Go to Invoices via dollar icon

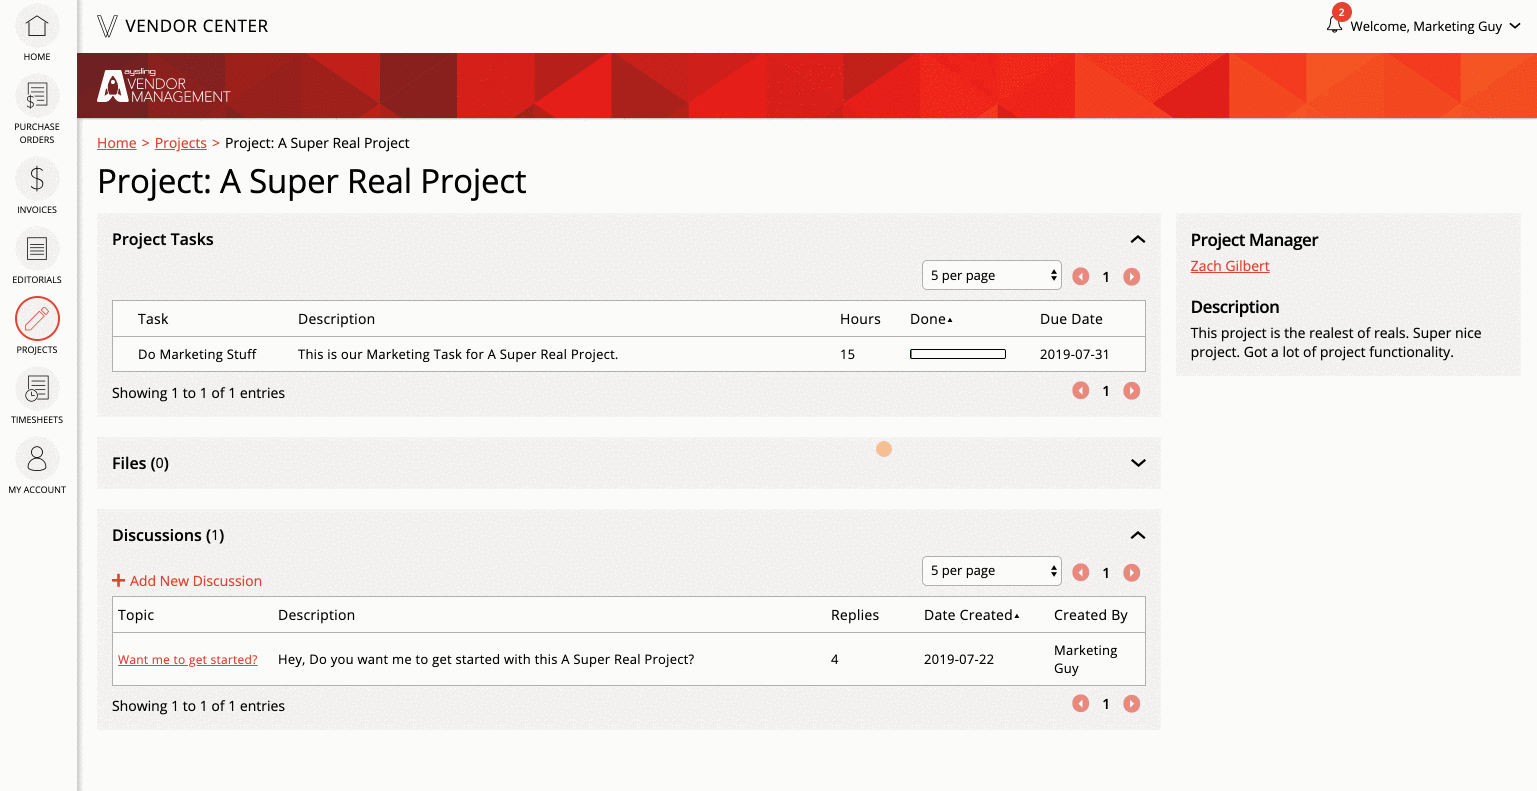[x=37, y=179]
